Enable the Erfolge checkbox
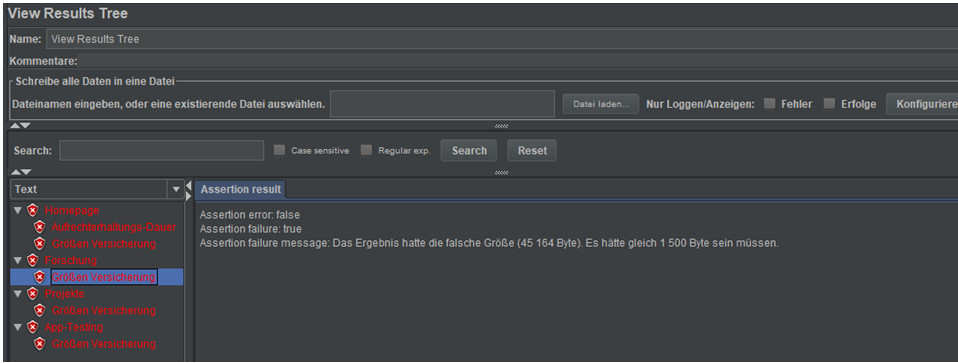 (x=829, y=103)
